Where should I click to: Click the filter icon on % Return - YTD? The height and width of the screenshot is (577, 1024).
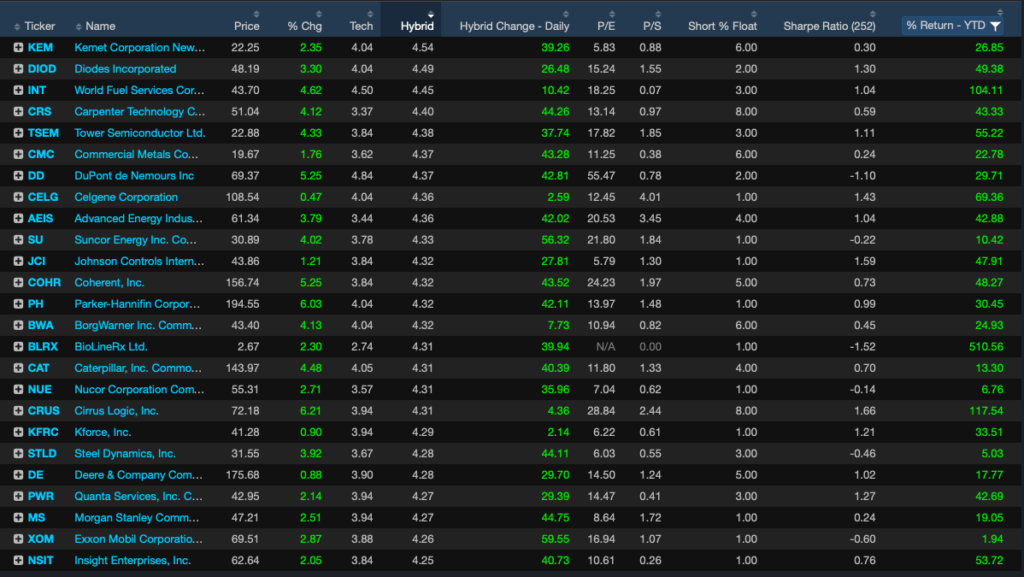click(995, 26)
